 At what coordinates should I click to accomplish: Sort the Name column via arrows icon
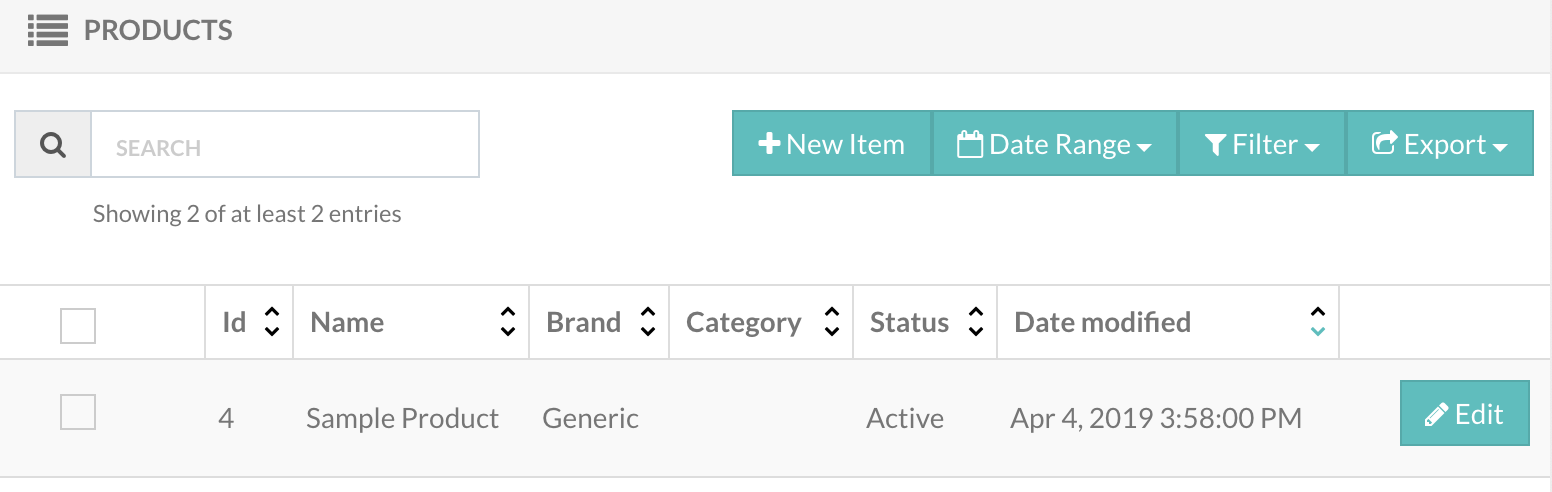coord(508,322)
